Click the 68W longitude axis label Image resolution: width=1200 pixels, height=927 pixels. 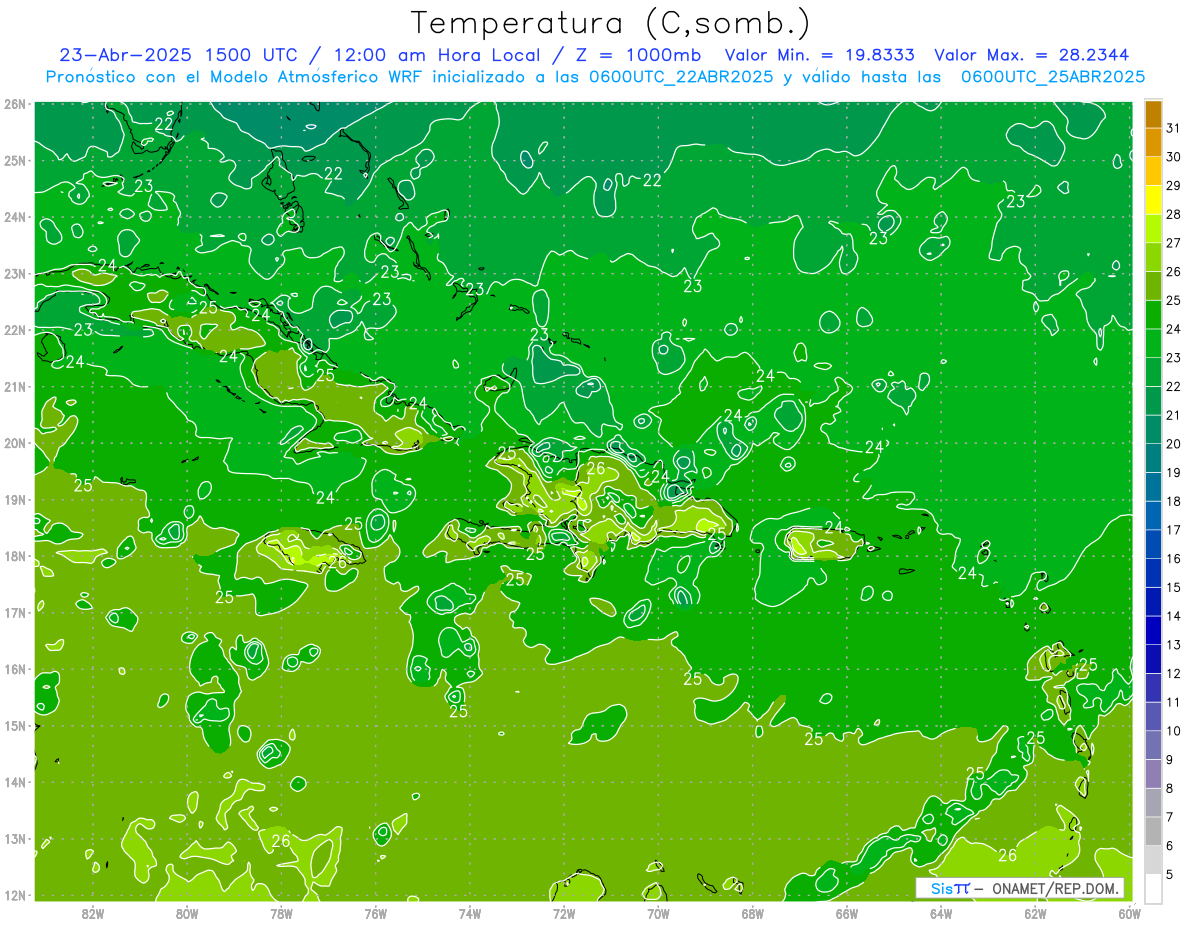point(752,913)
